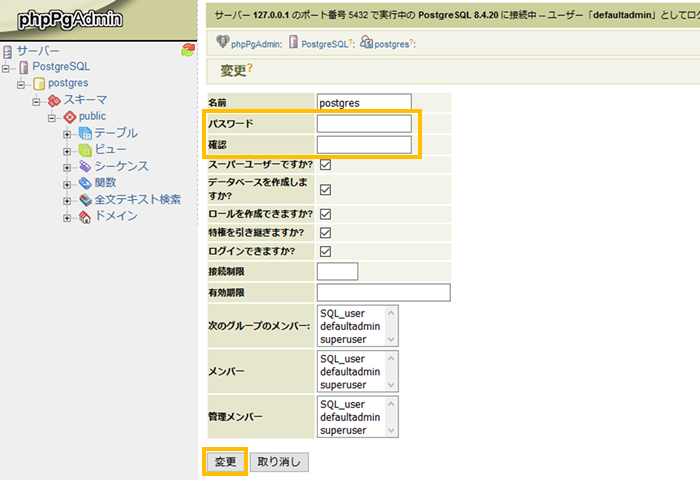Expand the シーケンス tree node
Screen dimensions: 700x480
pyautogui.click(x=67, y=168)
